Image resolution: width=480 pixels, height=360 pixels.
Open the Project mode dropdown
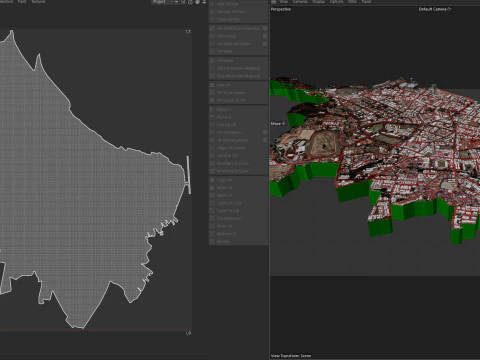click(x=165, y=2)
